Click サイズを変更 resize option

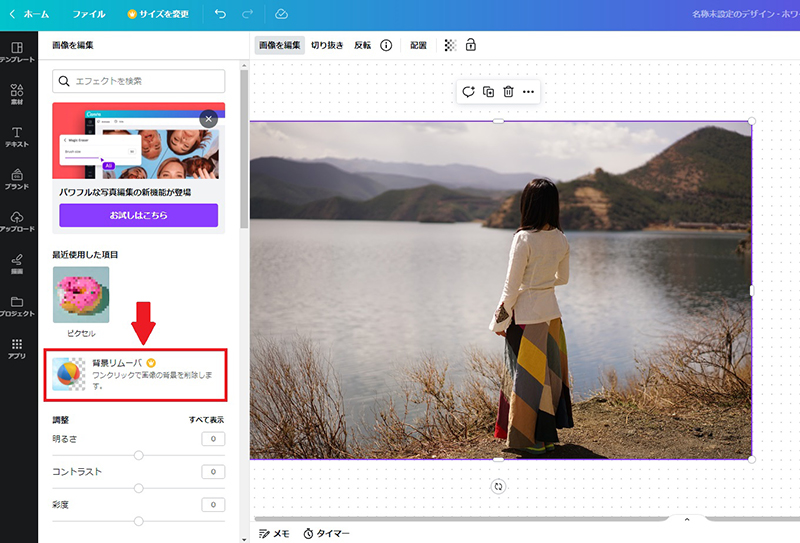[x=158, y=14]
